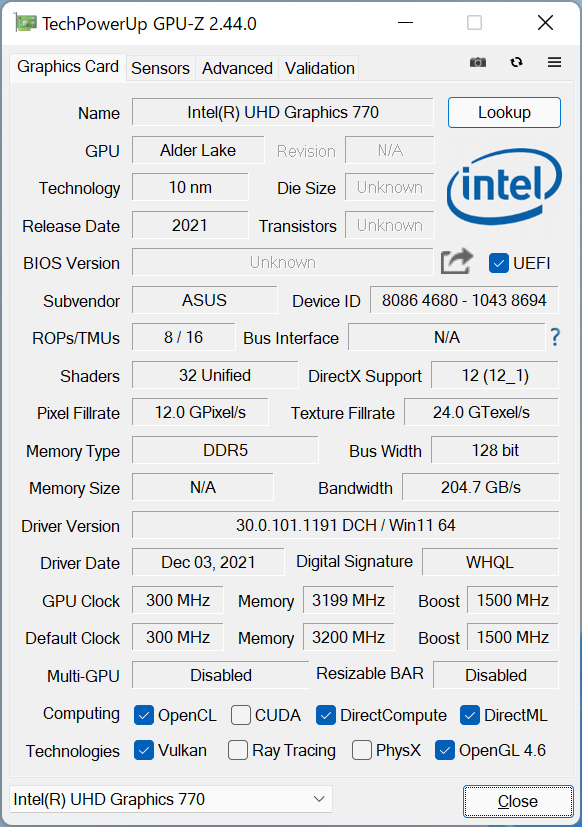Click the Driver Version text field
The image size is (582, 827).
click(346, 525)
